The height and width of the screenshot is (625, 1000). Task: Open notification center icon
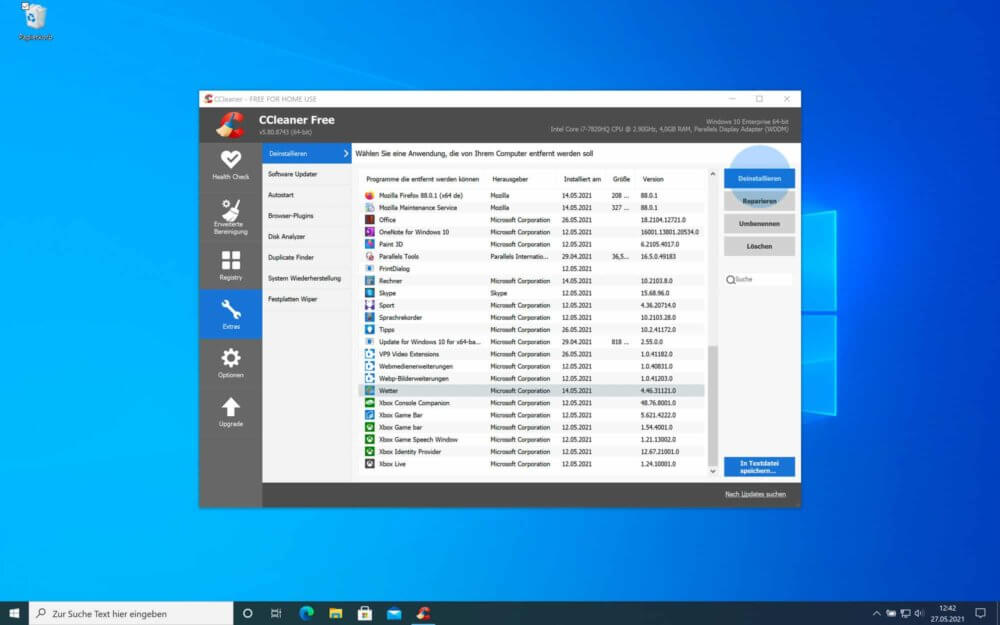(980, 614)
